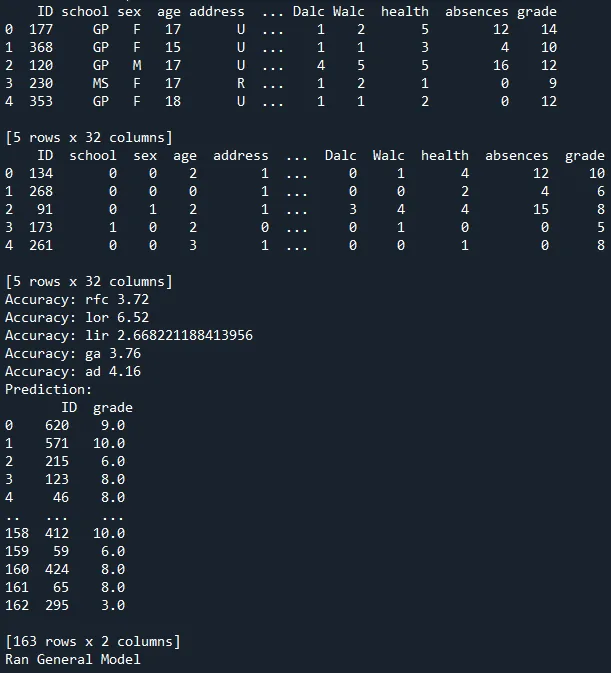
Task: Click grade 14 in first table
Action: point(549,29)
